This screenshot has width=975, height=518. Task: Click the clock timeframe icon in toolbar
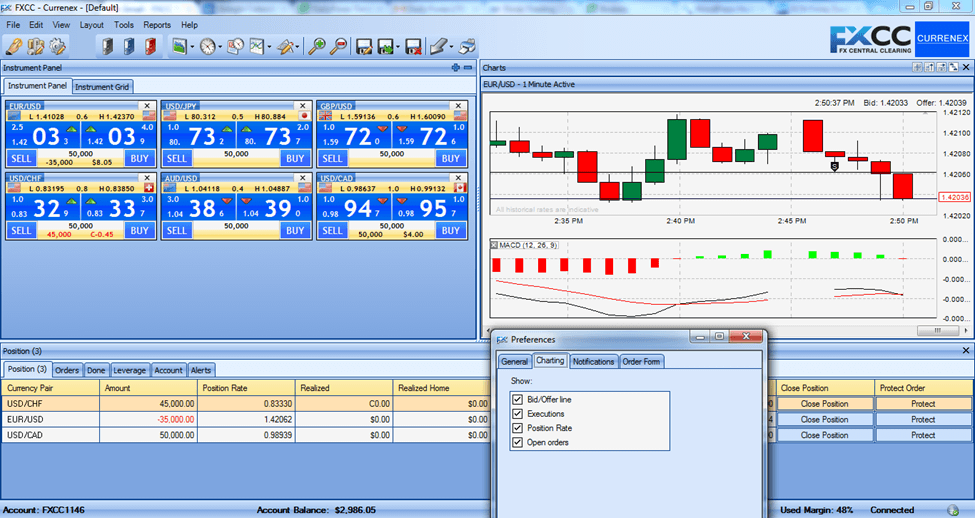click(208, 46)
